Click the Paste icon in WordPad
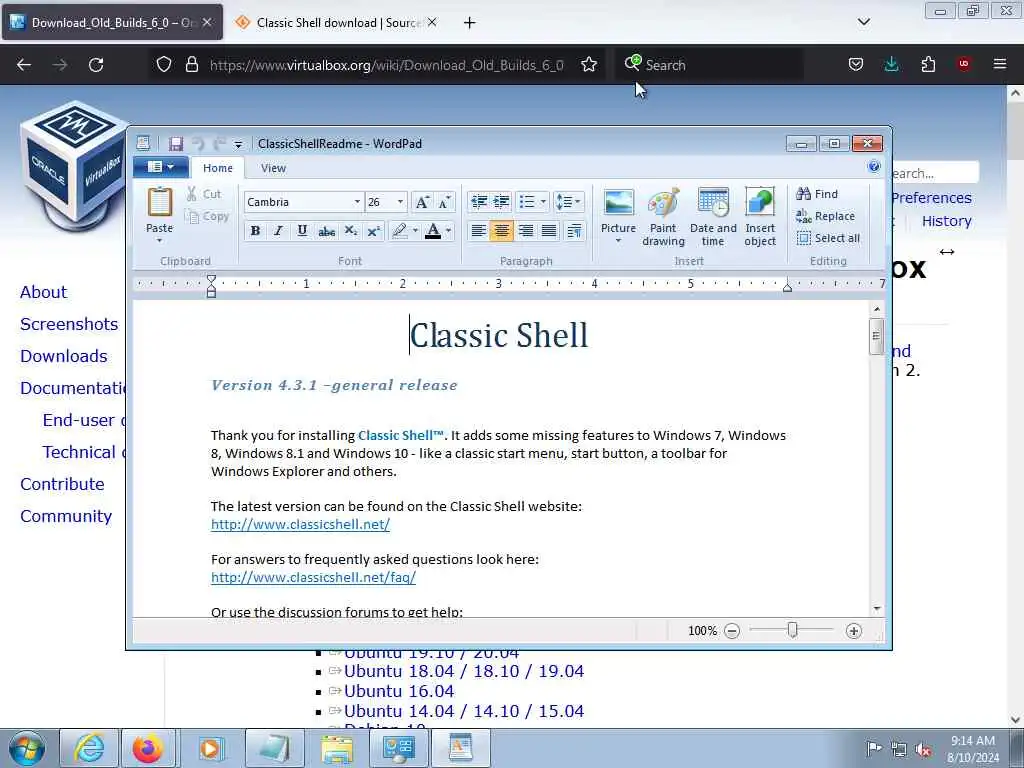1024x768 pixels. 159,202
